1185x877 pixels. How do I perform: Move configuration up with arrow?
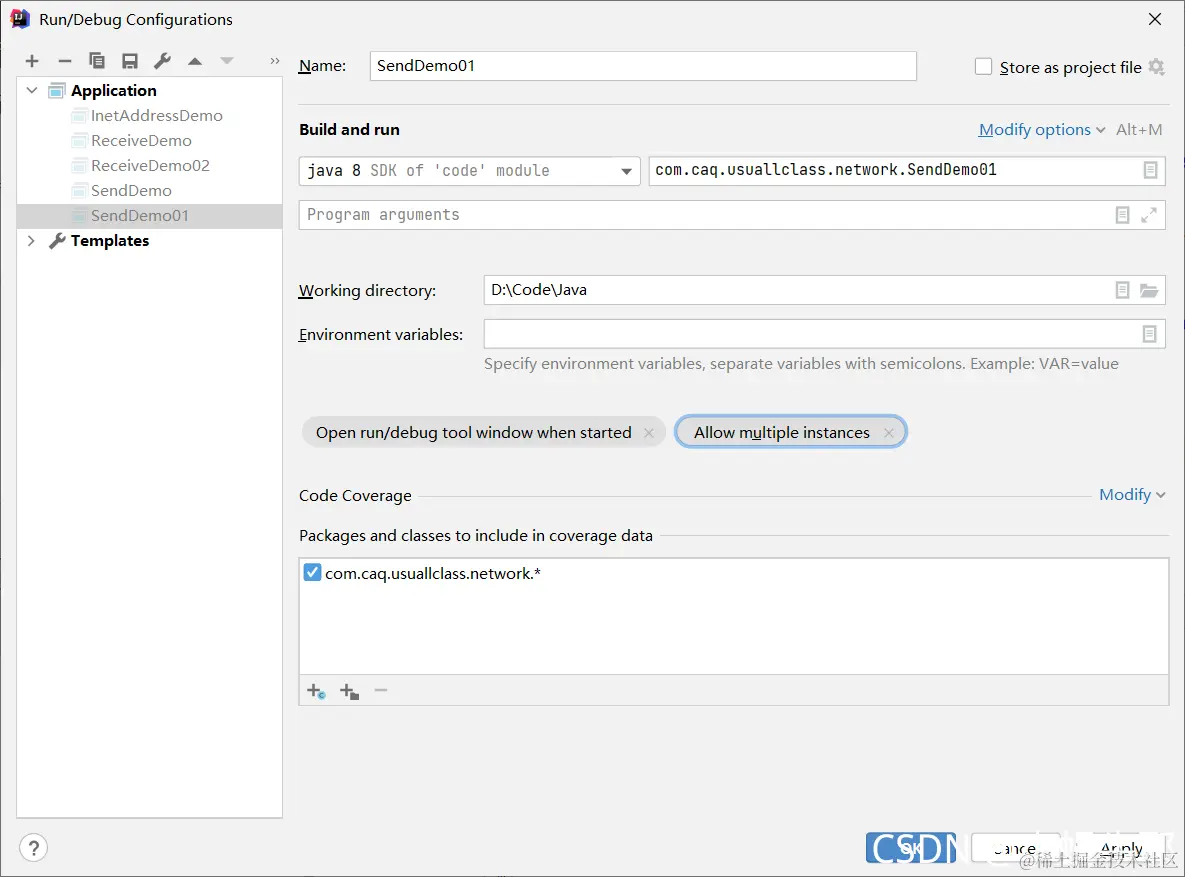tap(195, 61)
